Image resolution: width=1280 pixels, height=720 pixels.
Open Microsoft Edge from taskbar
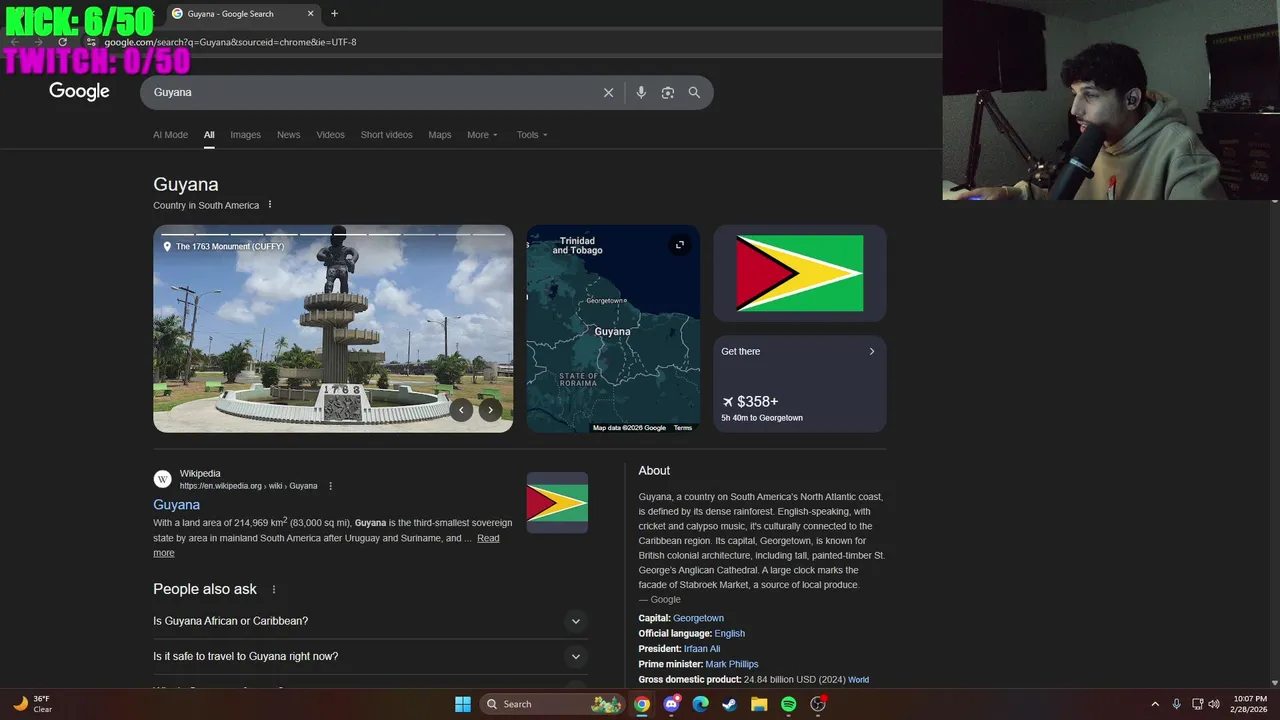(701, 704)
